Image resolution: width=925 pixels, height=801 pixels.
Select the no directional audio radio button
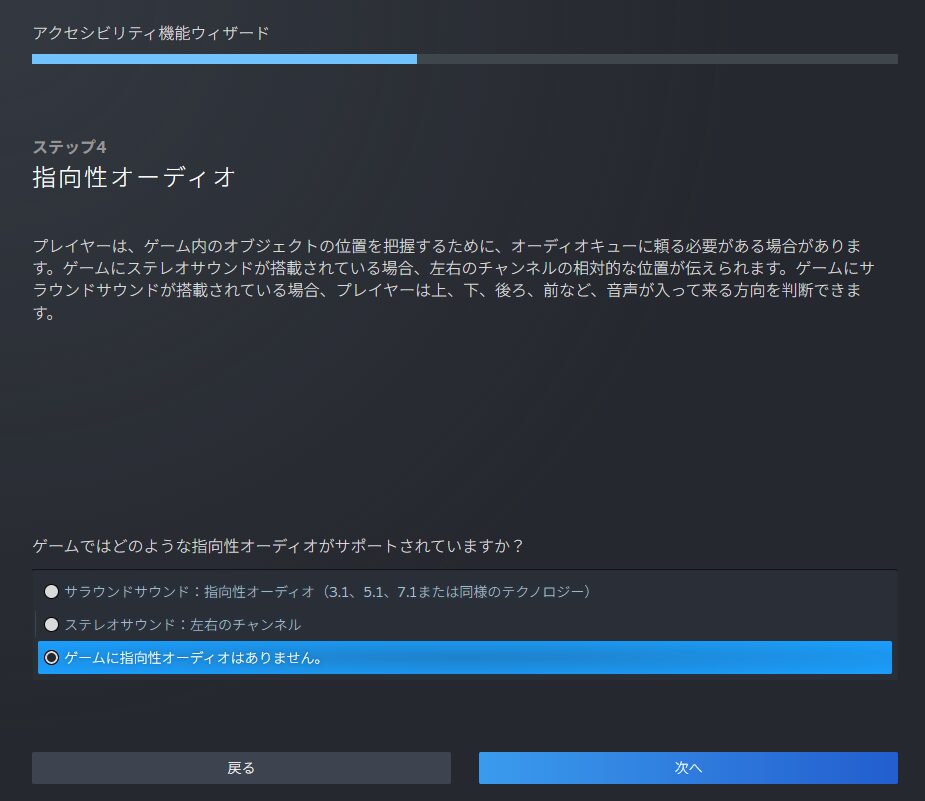pyautogui.click(x=51, y=658)
